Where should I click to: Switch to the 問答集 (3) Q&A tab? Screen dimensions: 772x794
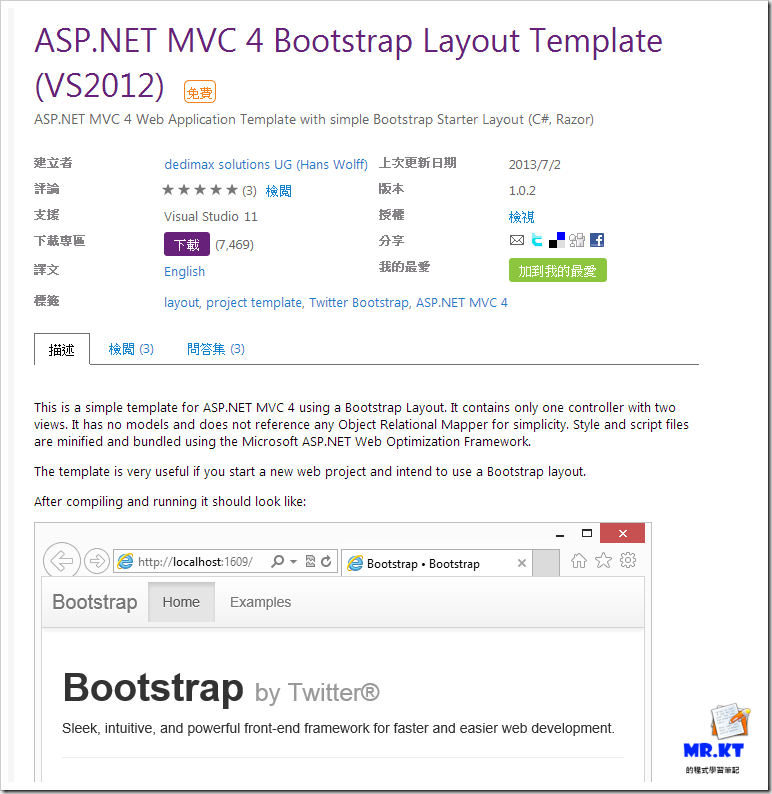(216, 349)
